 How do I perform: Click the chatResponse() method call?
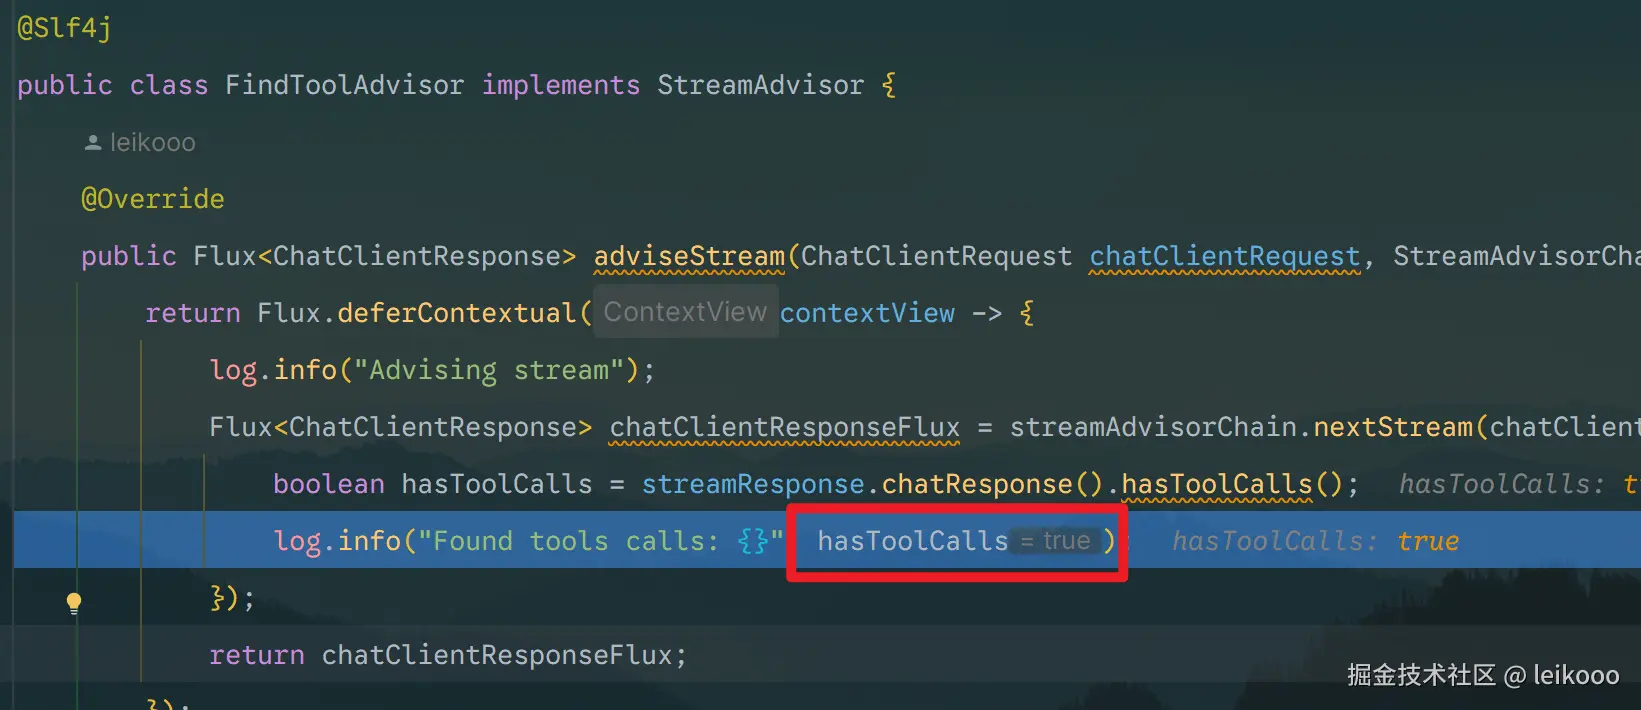(x=992, y=484)
